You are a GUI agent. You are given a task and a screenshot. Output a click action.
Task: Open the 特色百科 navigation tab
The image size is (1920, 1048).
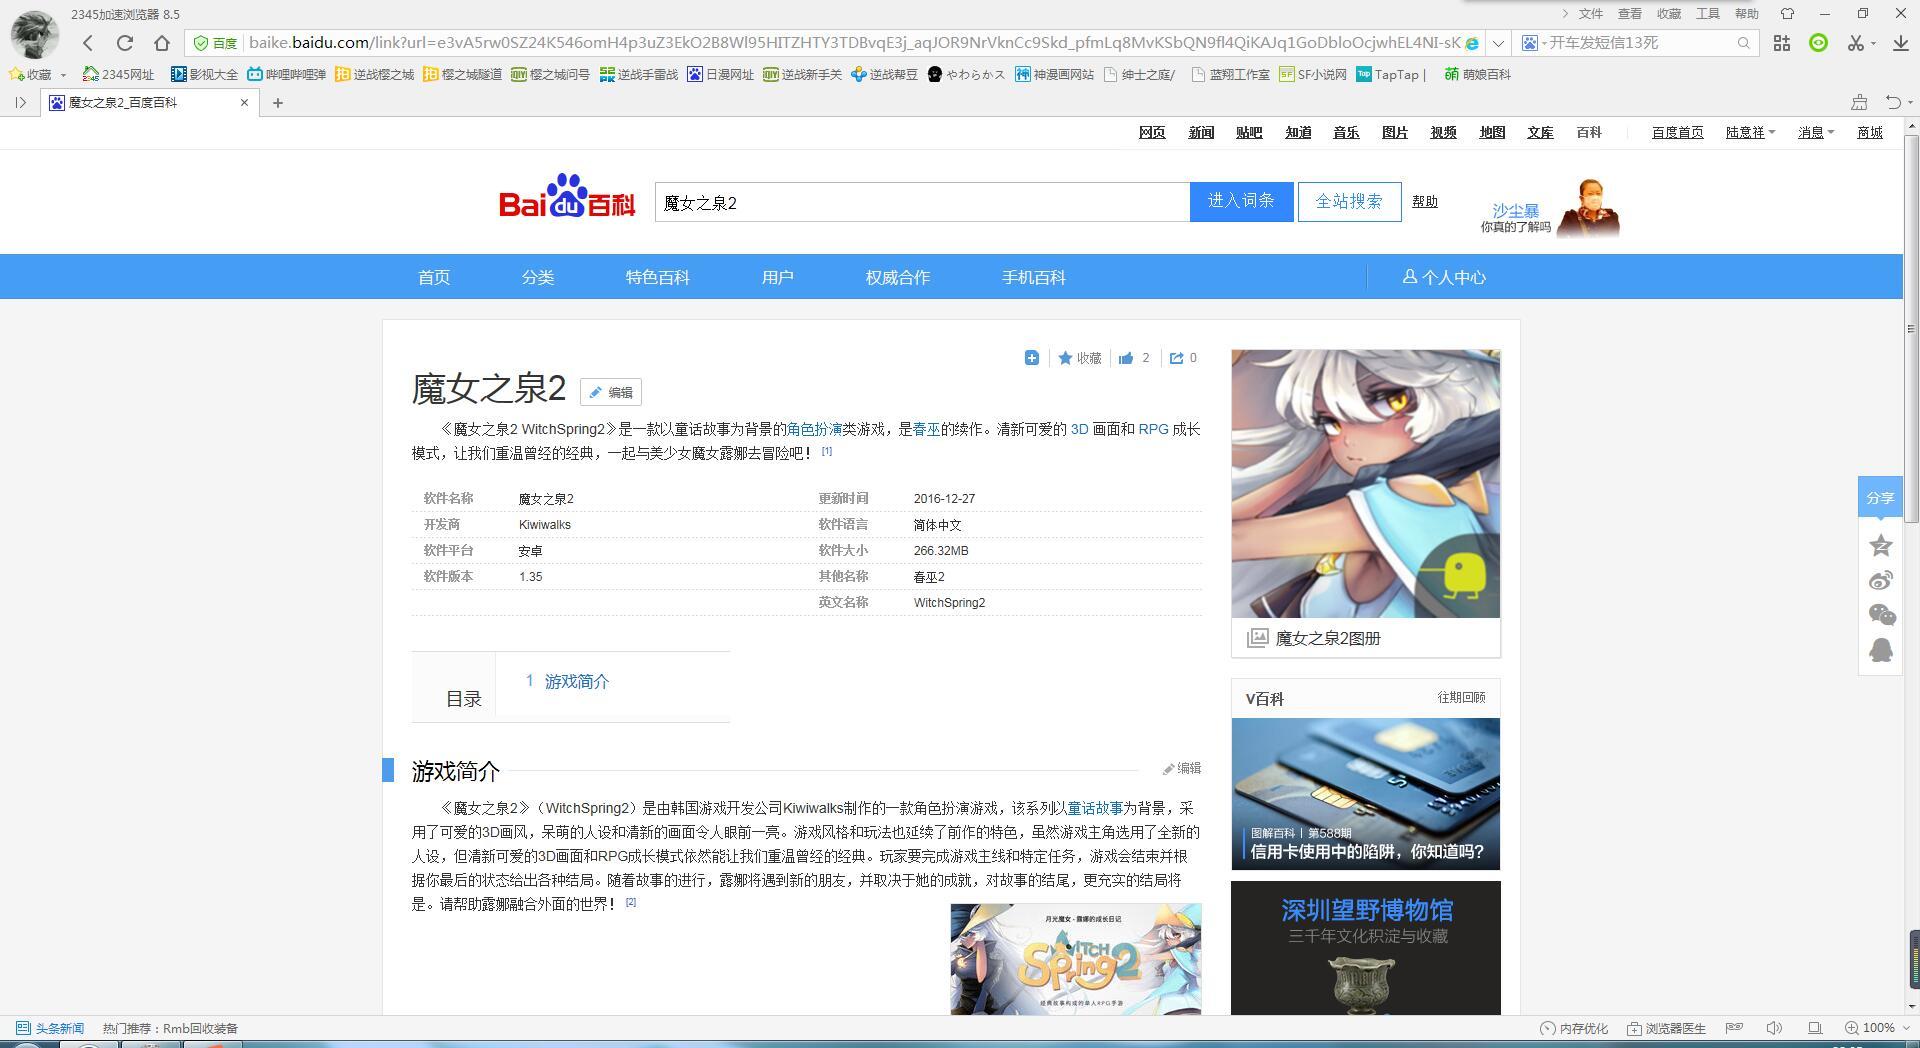(x=657, y=277)
